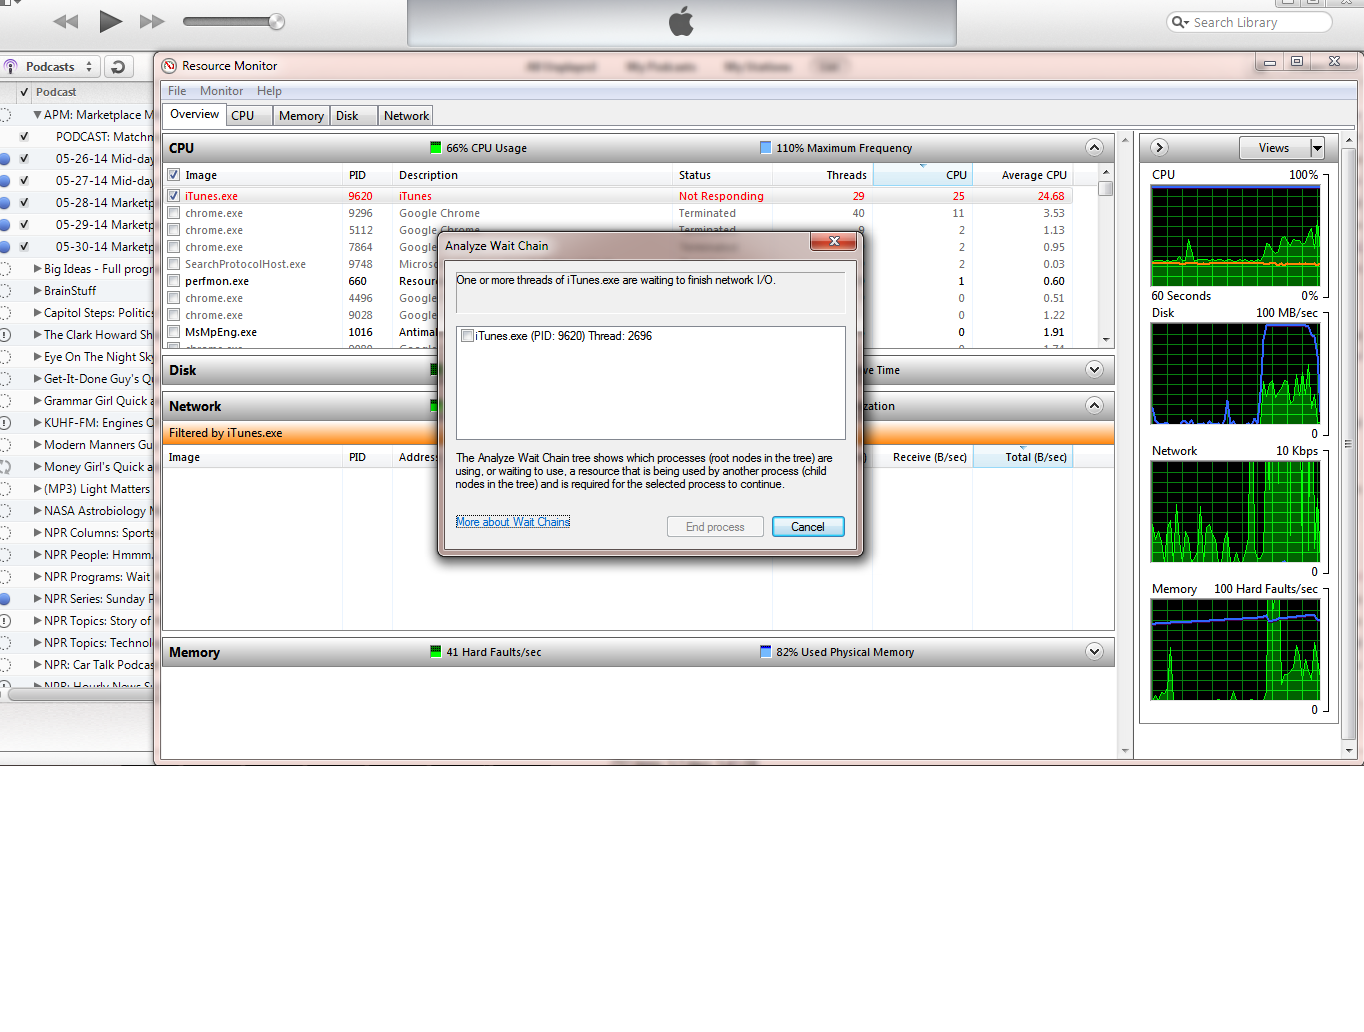The width and height of the screenshot is (1364, 1032).
Task: Open the File menu in Resource Monitor
Action: [177, 91]
